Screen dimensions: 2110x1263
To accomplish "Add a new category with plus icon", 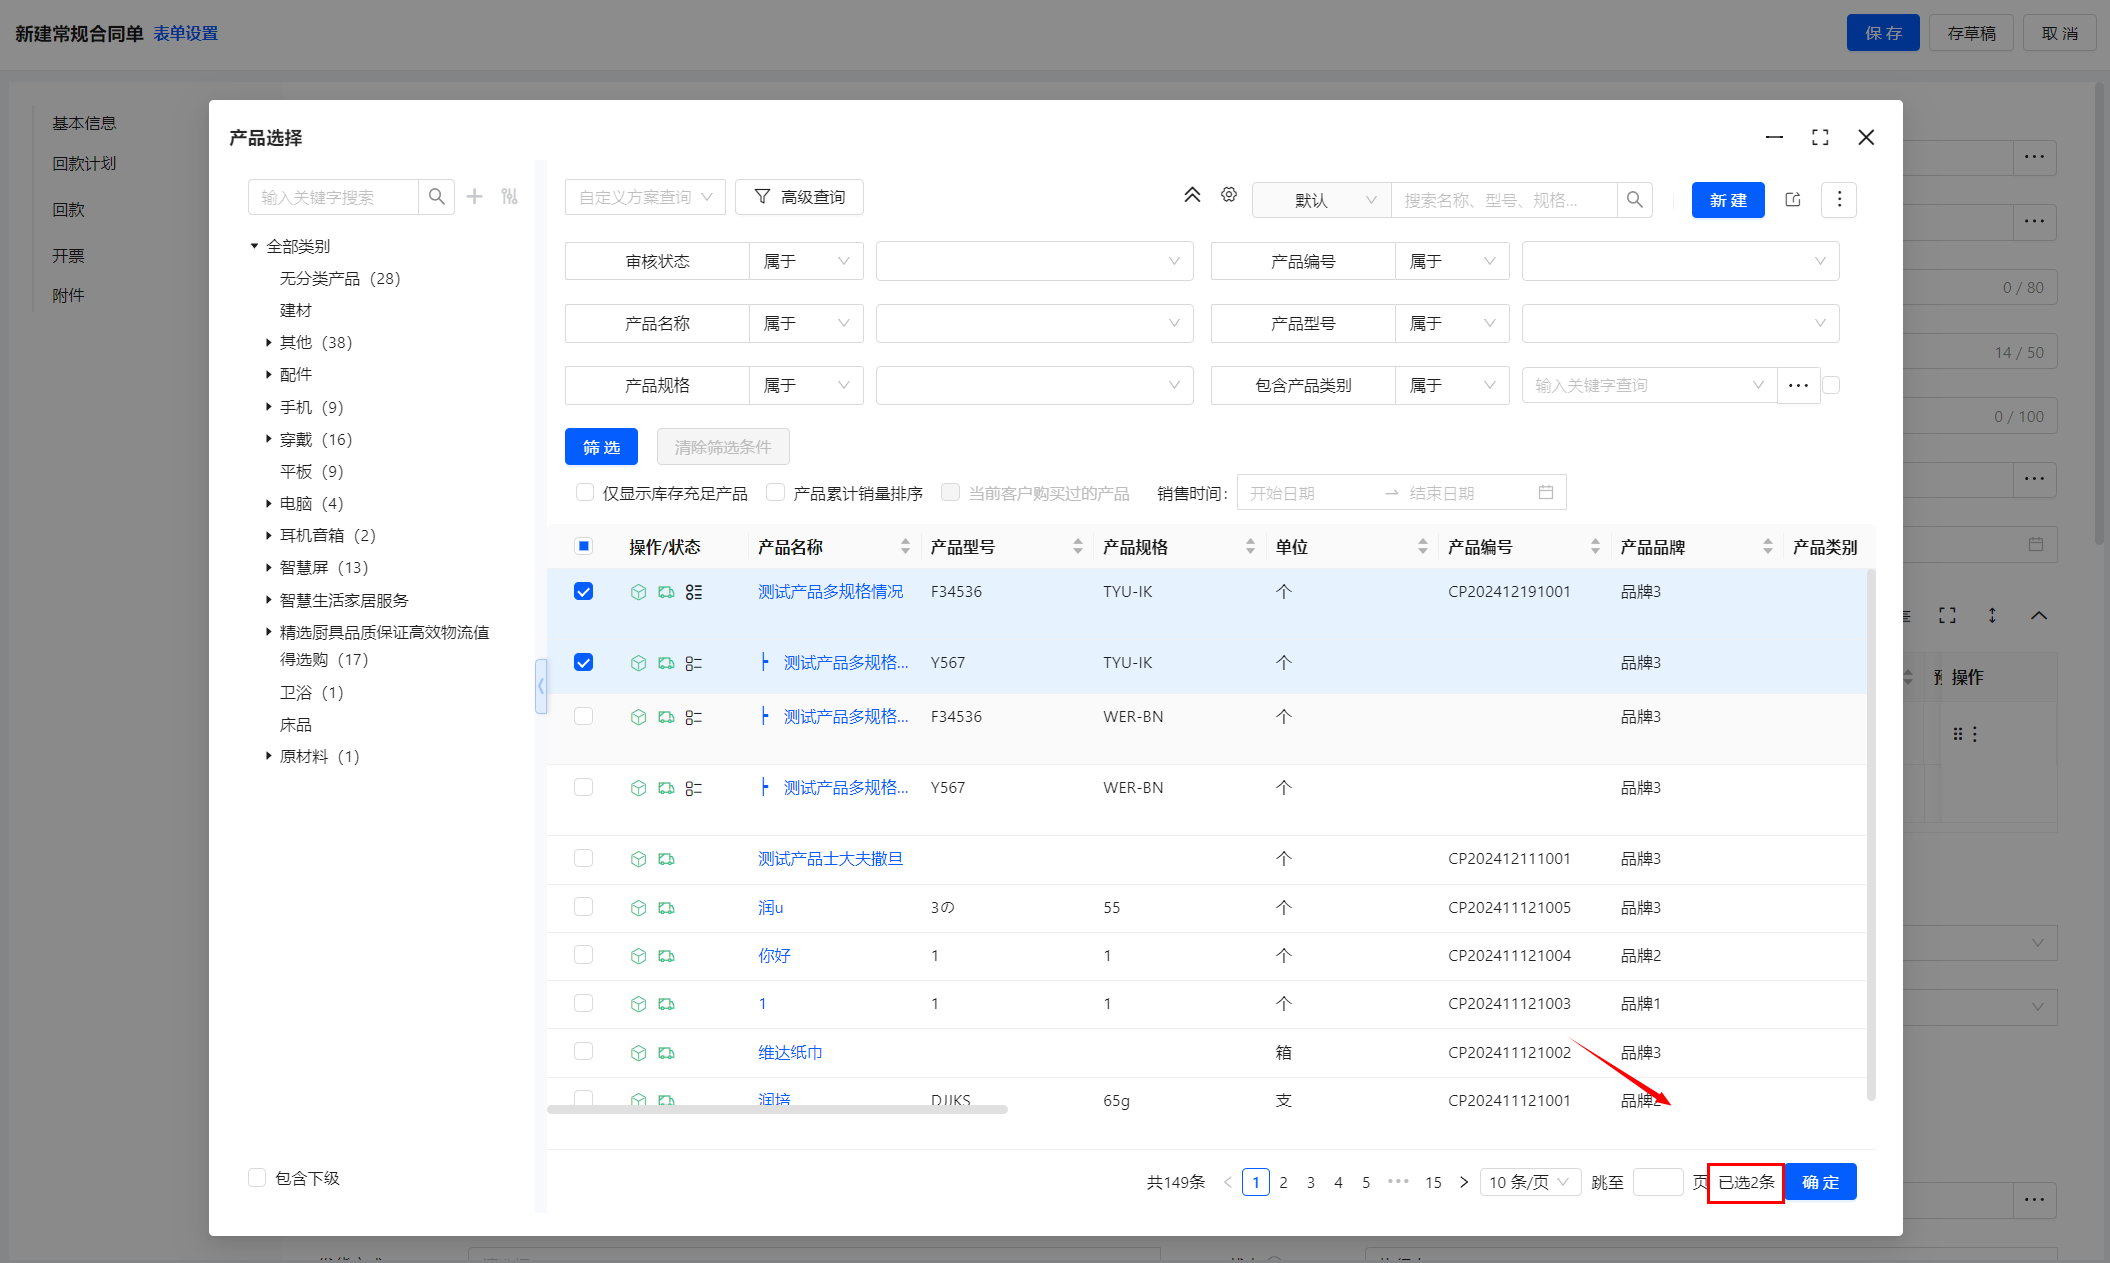I will coord(475,197).
